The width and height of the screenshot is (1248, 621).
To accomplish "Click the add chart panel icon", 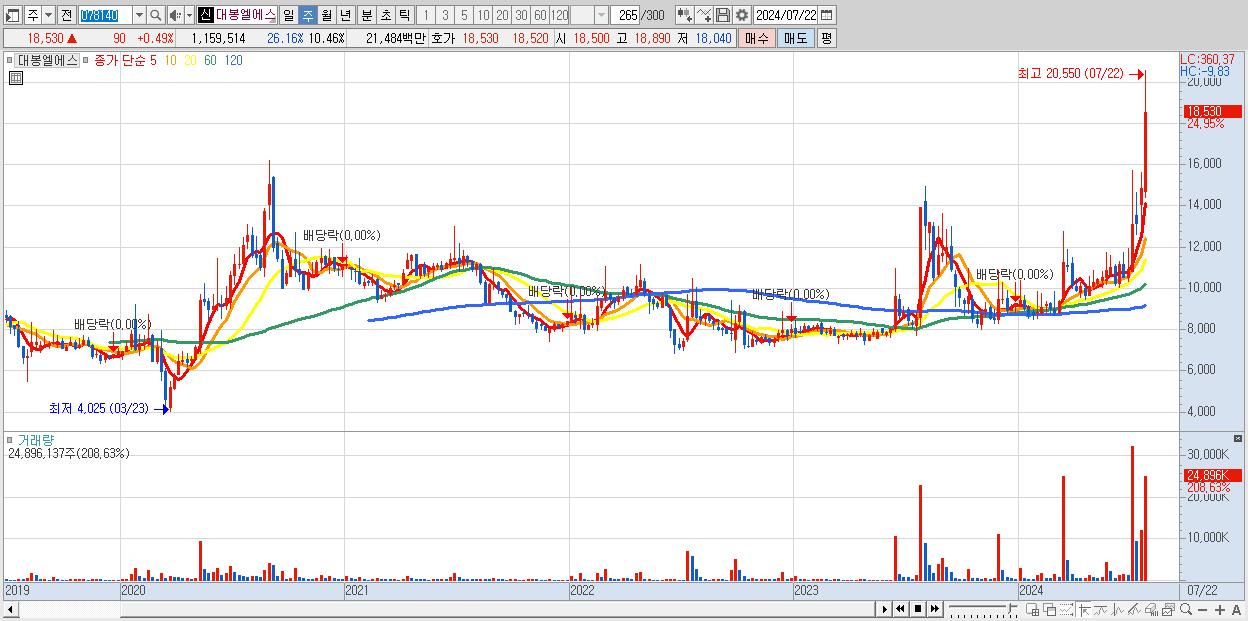I will (x=1033, y=609).
